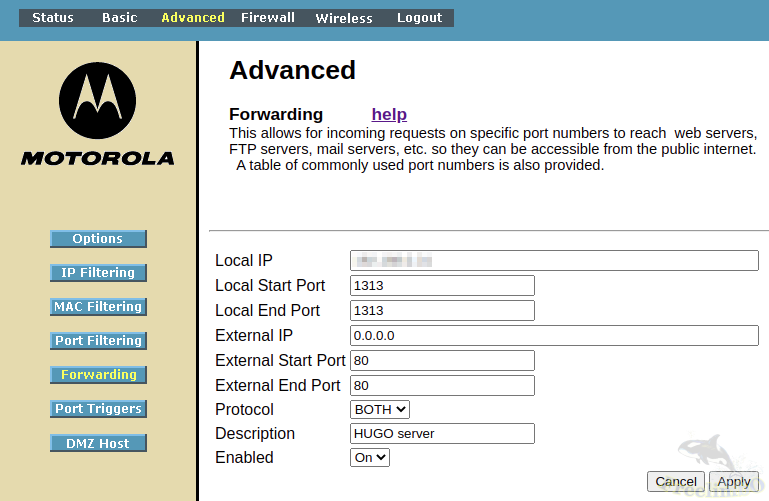Click Logout in the top menu

[x=419, y=18]
